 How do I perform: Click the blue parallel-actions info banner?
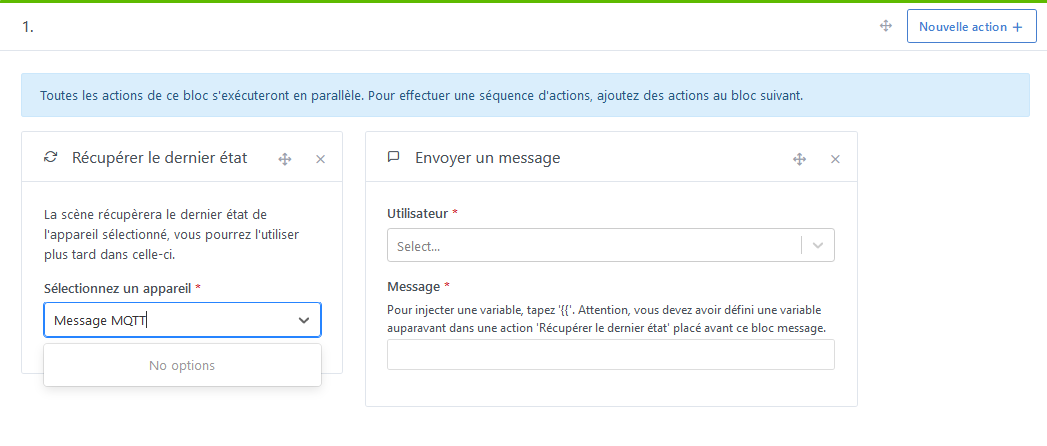[x=525, y=95]
